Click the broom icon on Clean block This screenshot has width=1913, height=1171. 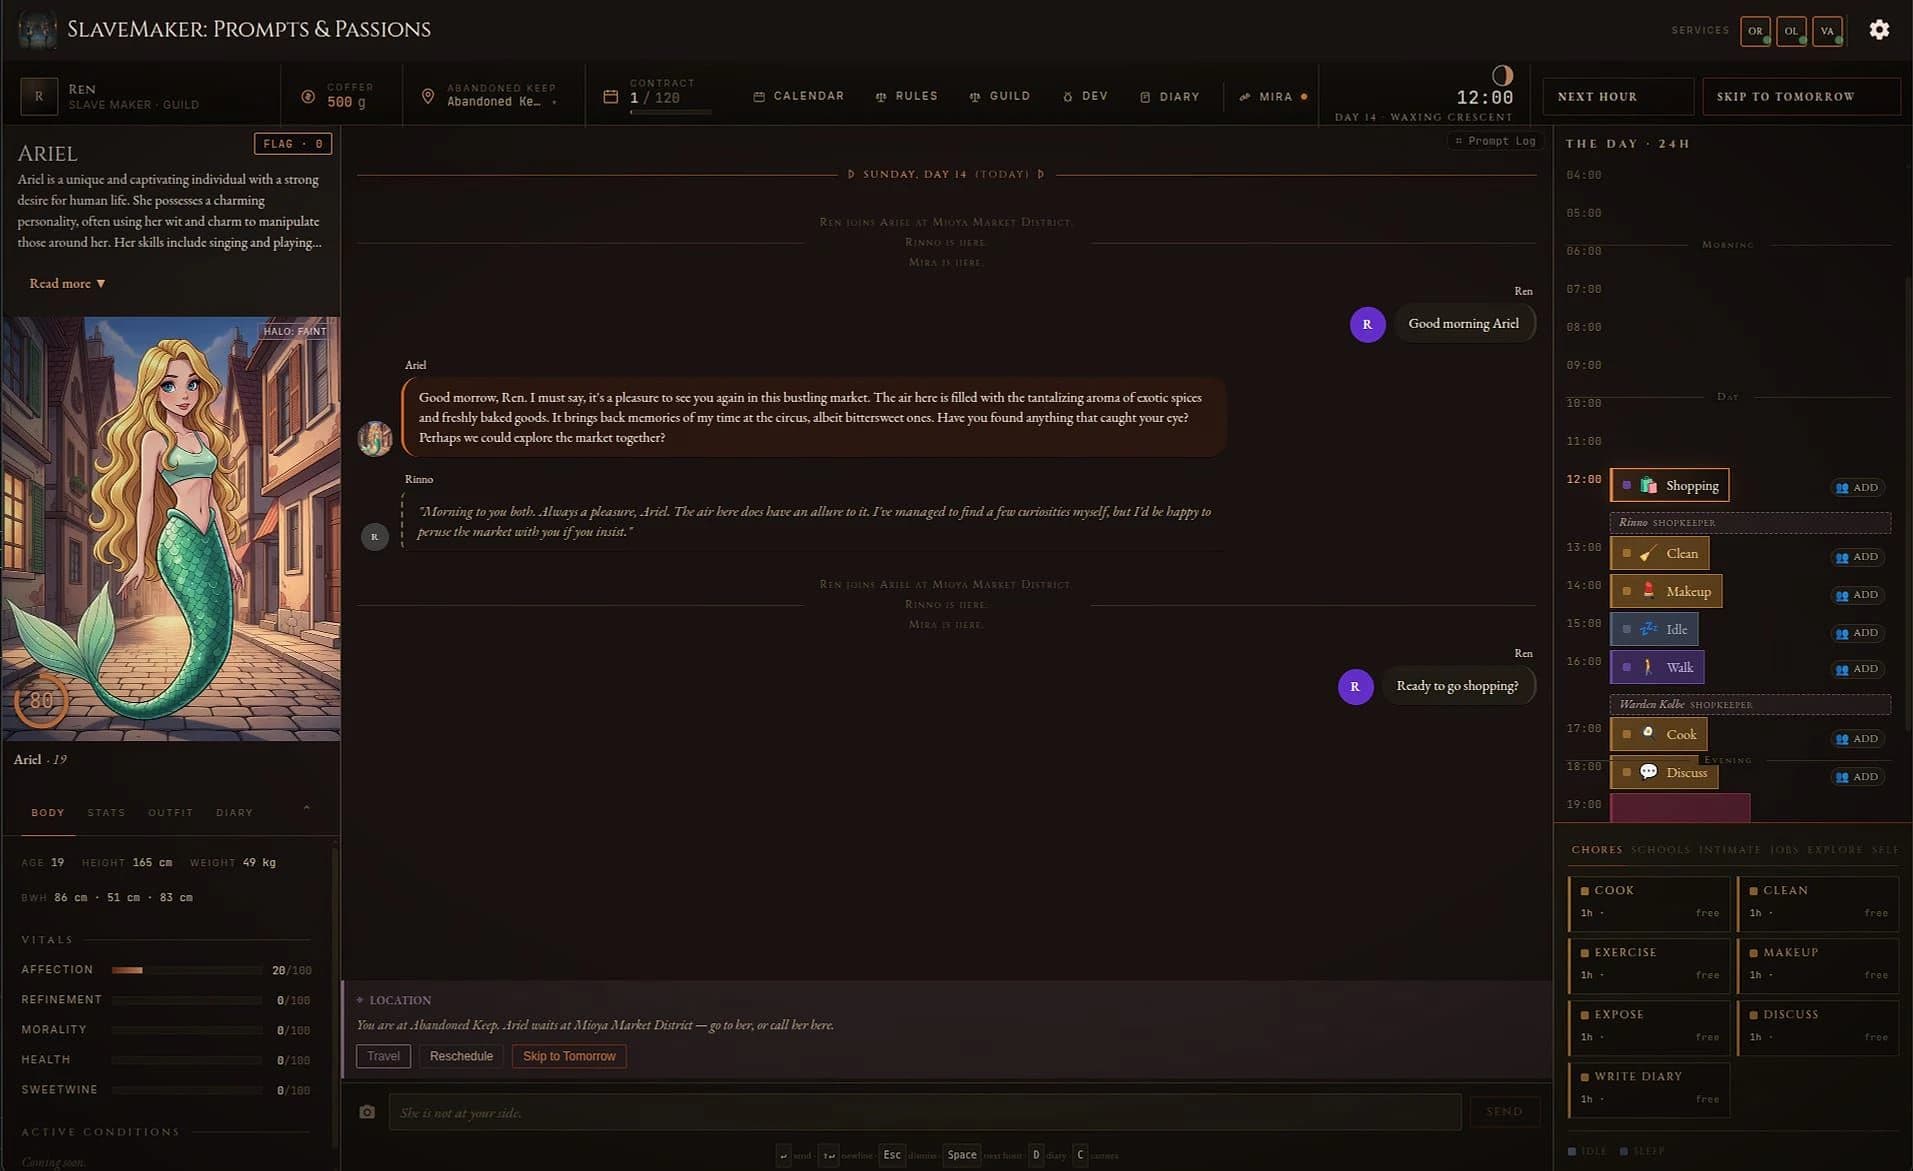point(1648,553)
